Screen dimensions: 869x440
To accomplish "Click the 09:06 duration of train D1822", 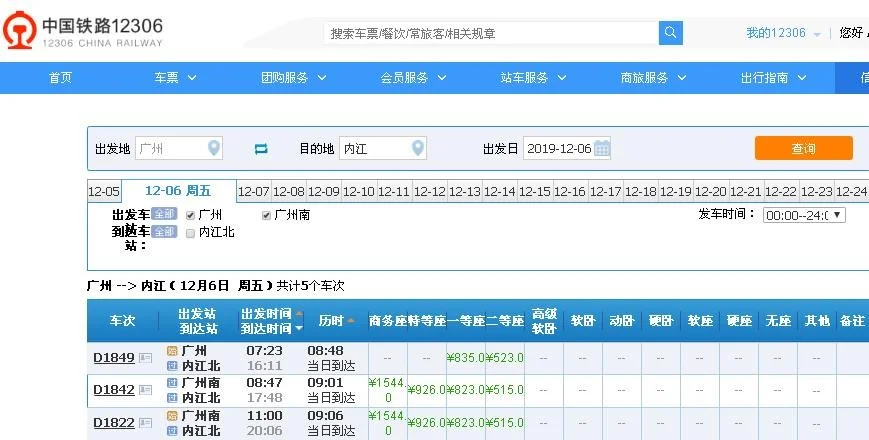I will (x=325, y=416).
